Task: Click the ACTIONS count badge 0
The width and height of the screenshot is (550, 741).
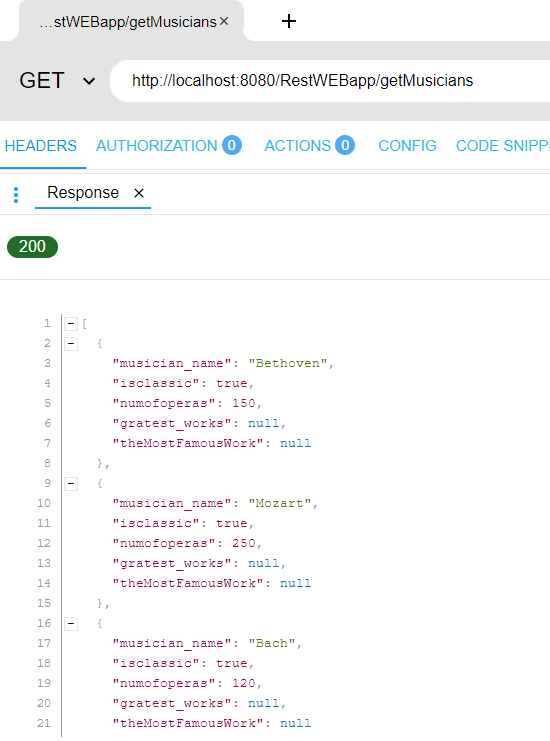Action: click(x=345, y=145)
